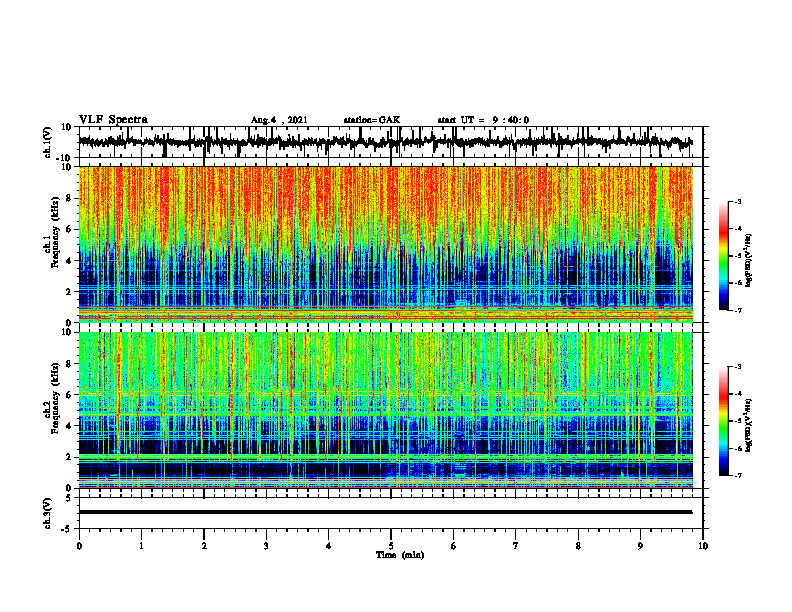
Task: Click the "-7" tick on ch.1 colorbar
Action: tap(737, 310)
